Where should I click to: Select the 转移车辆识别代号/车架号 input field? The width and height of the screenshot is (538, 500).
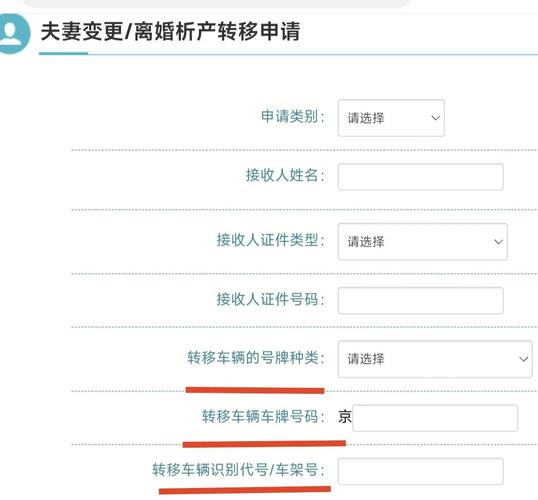click(x=420, y=471)
